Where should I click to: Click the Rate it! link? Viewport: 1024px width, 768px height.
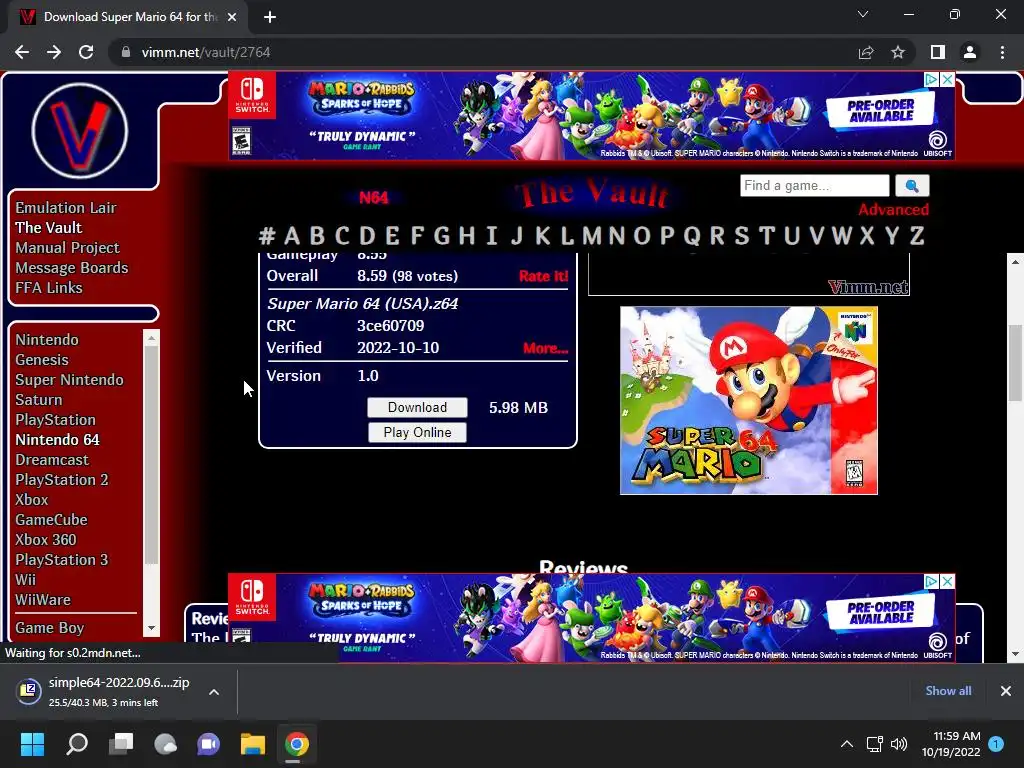tap(543, 276)
